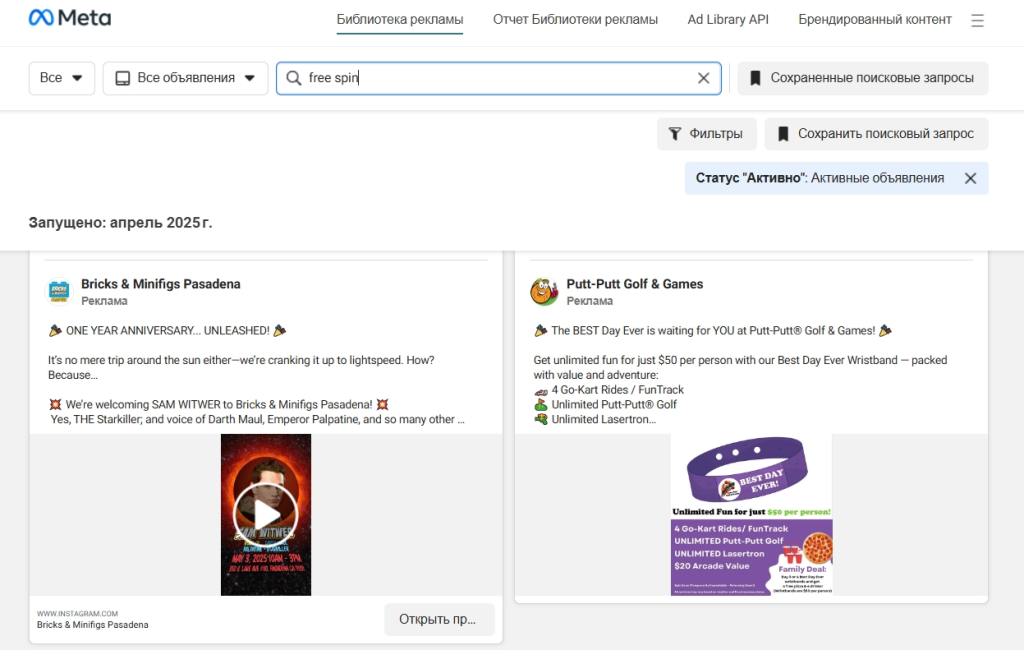Click the Запущено: апрель 2025 г. heading
This screenshot has width=1024, height=650.
coord(120,222)
